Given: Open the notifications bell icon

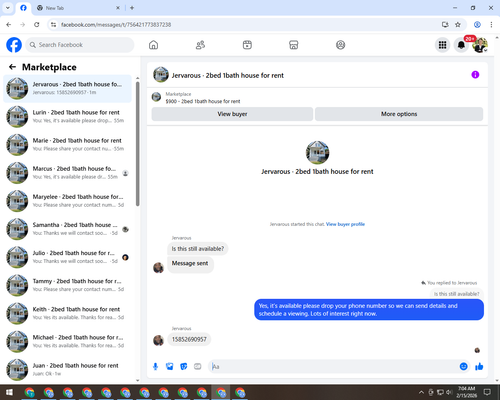Looking at the screenshot, I should tap(461, 45).
